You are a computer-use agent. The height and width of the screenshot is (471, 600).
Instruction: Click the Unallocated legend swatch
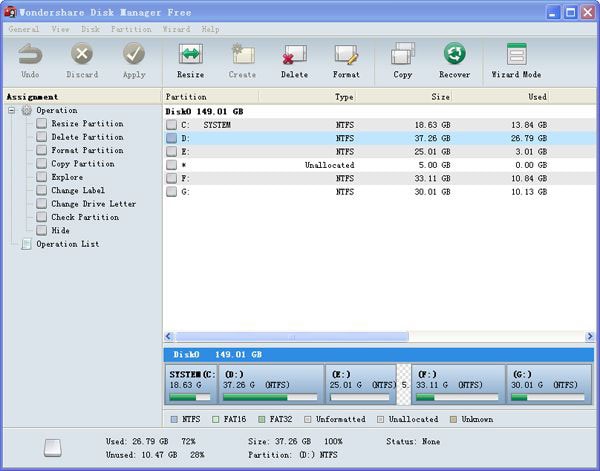tap(380, 420)
